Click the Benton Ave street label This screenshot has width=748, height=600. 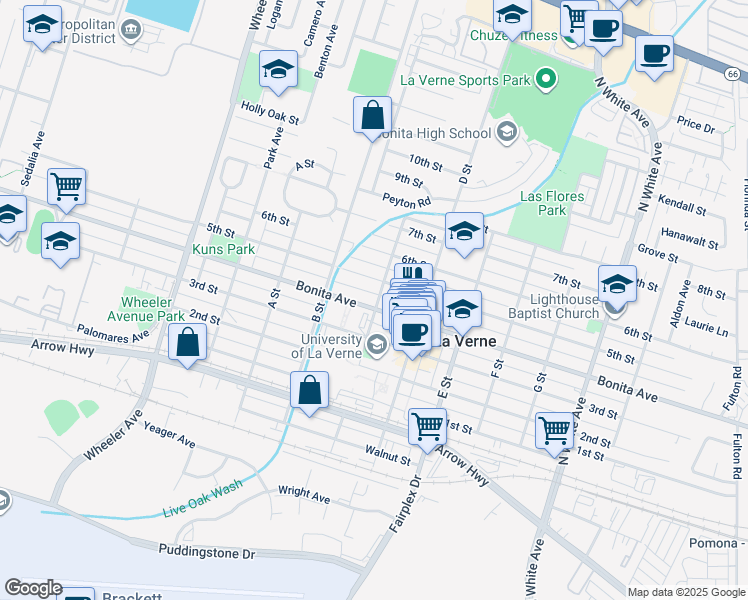click(x=326, y=52)
